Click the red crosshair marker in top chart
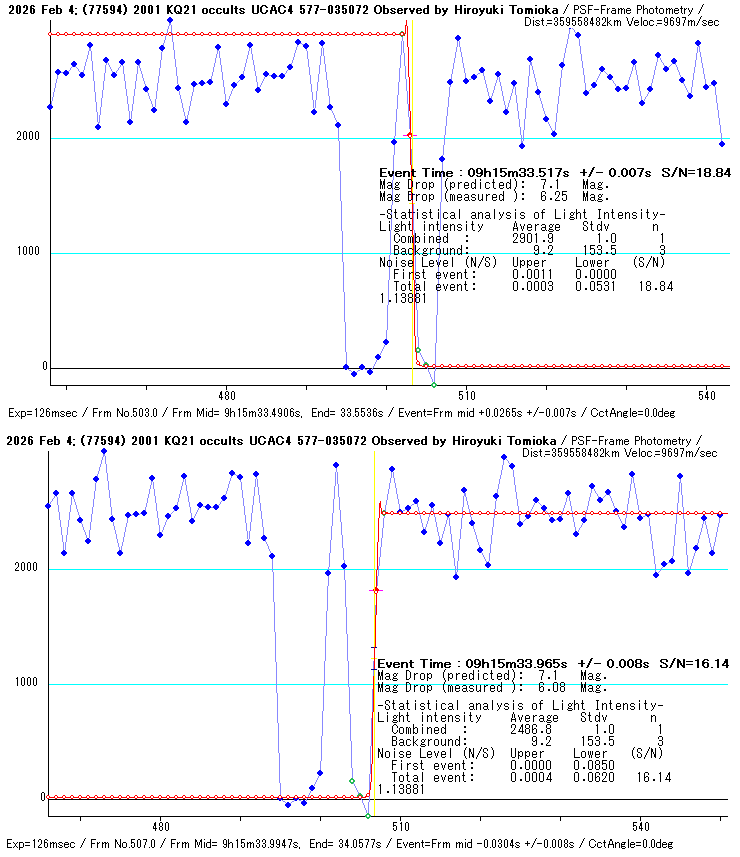Screen dimensions: 740x857 [x=408, y=135]
